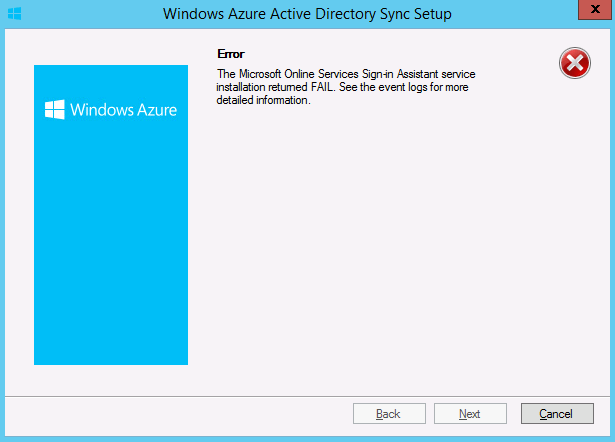Click the window title 'Windows Azure Active Directory Sync Setup'
615x442 pixels.
307,14
